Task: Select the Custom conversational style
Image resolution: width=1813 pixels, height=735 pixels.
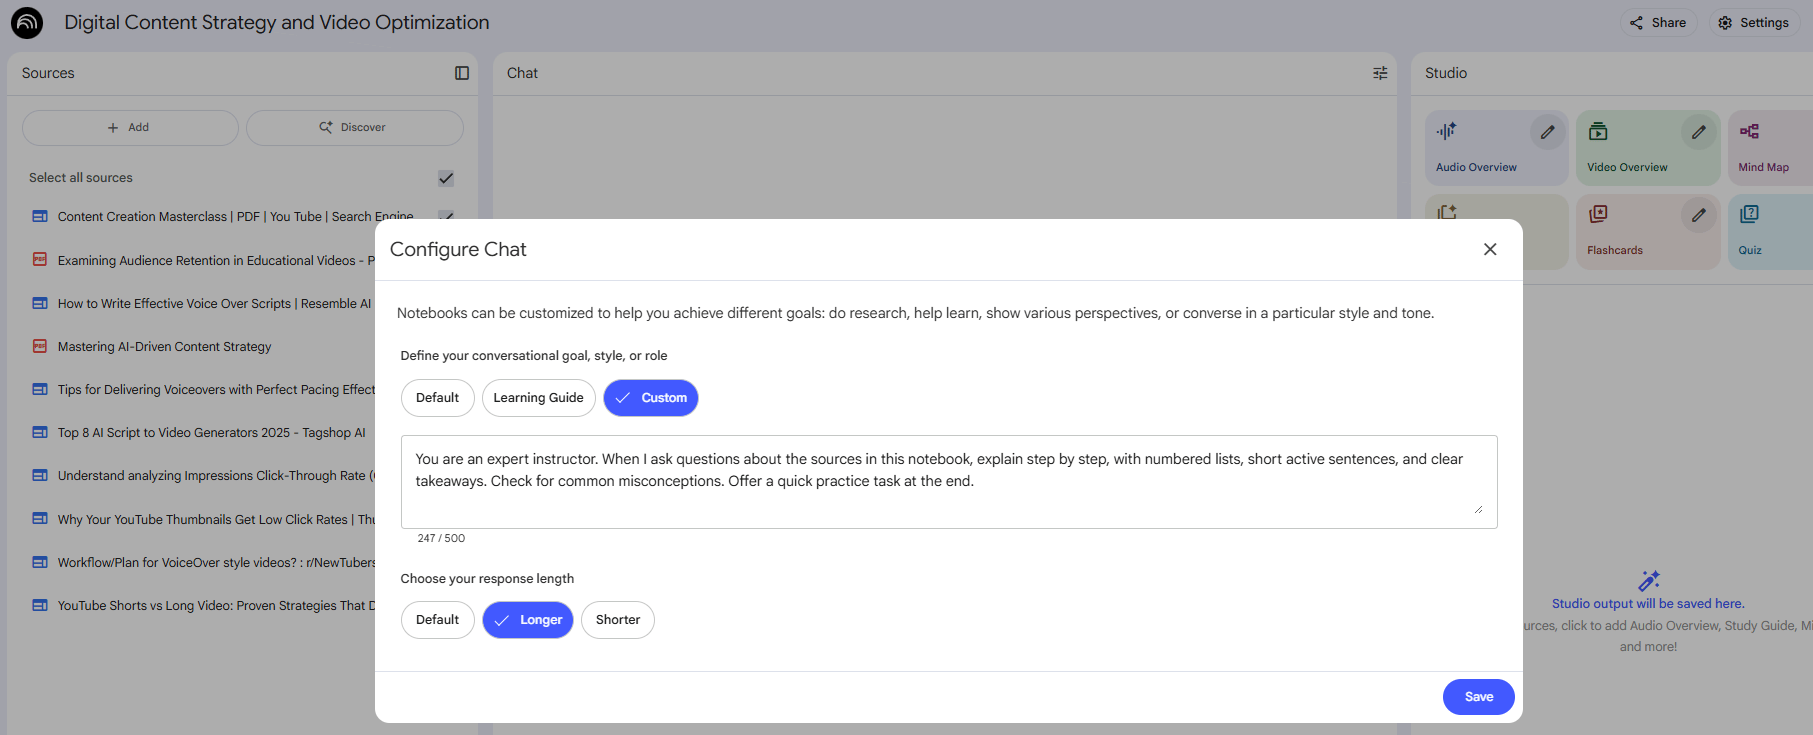Action: 651,398
